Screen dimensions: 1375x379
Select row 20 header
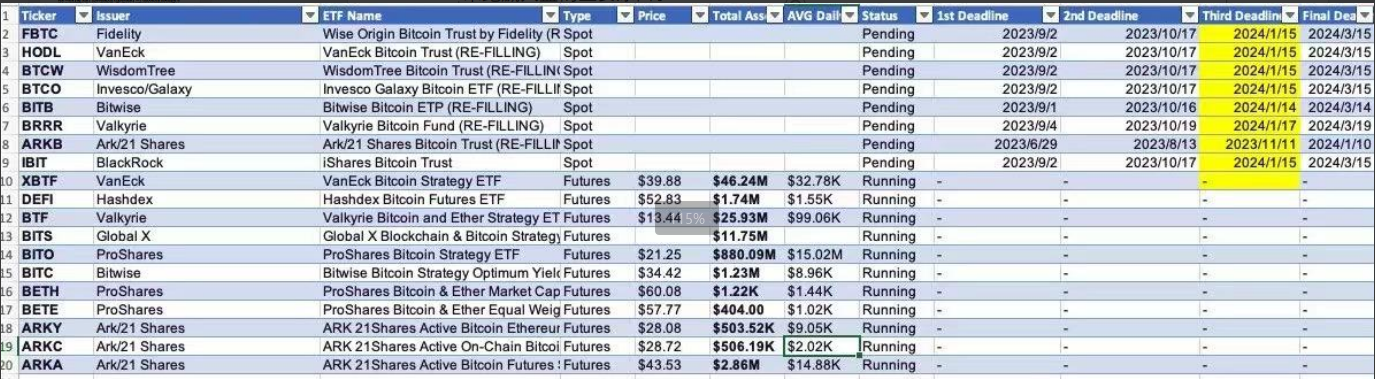(8, 365)
